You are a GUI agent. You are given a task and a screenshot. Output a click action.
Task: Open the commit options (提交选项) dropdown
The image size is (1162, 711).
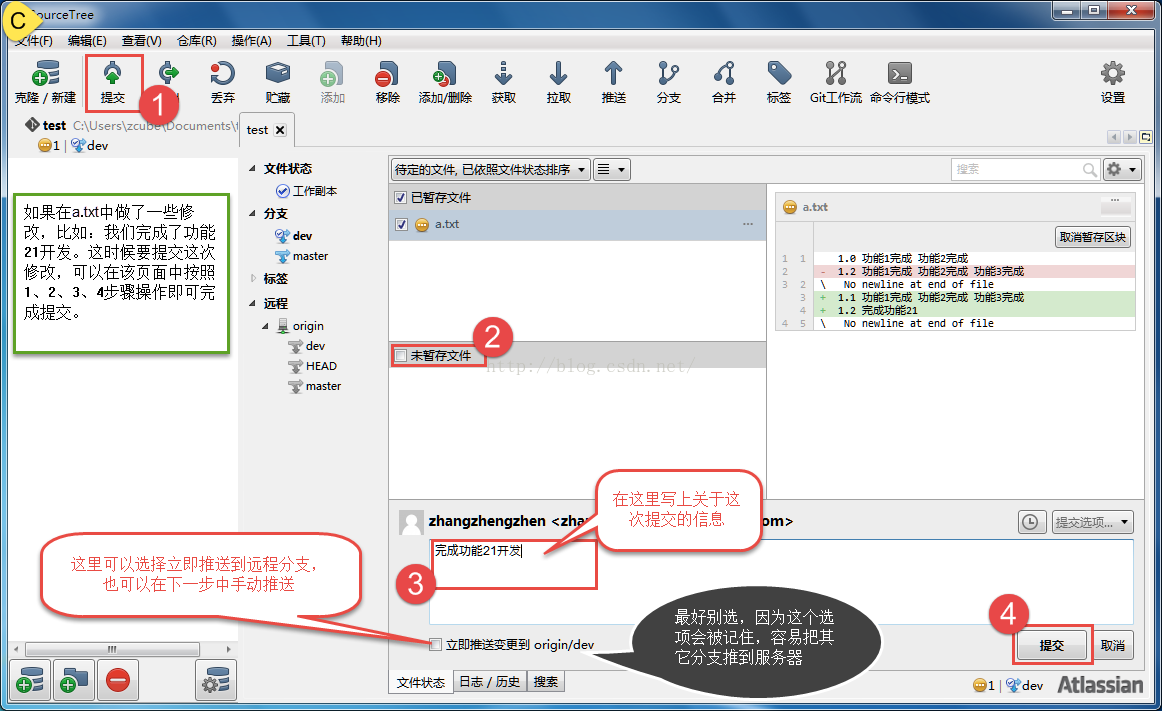pos(1091,523)
